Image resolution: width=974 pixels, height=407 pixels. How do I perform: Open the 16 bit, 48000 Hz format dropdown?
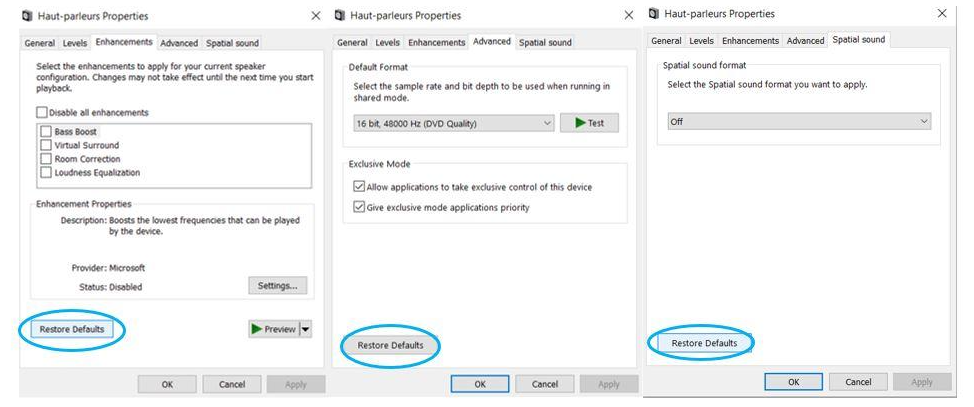tap(453, 123)
